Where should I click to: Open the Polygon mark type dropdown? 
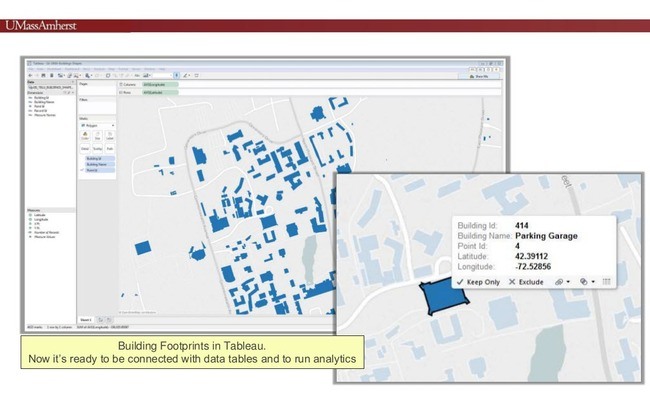[x=97, y=125]
